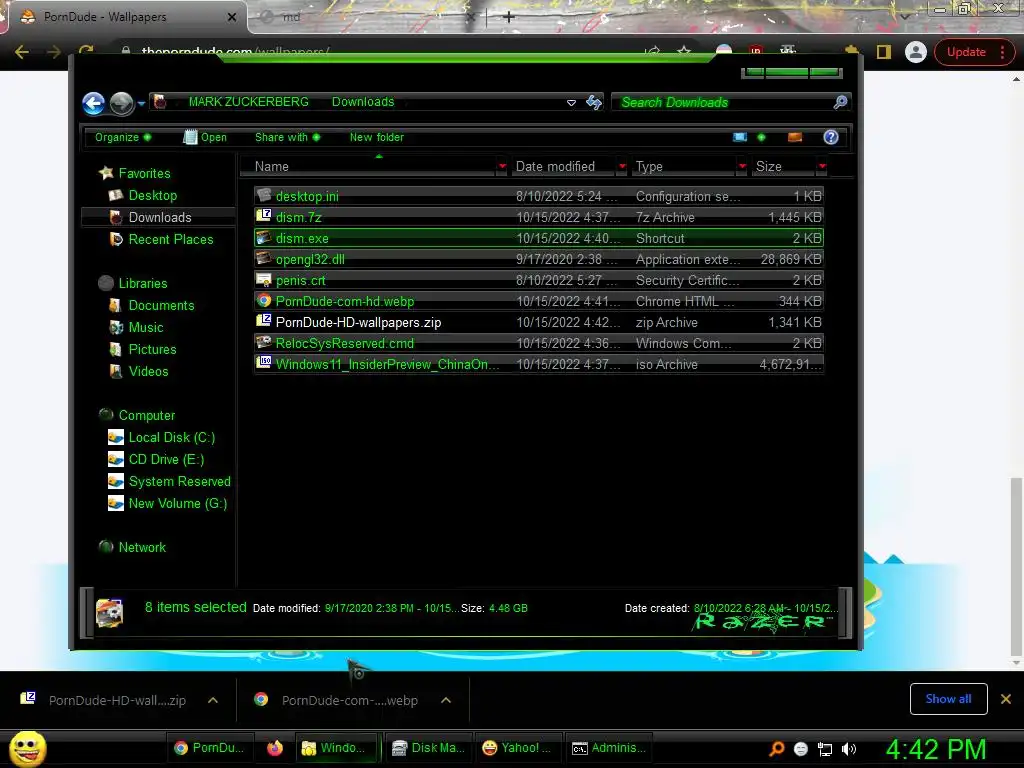Screen dimensions: 1024x768
Task: Open the Pictures library
Action: pos(142,349)
